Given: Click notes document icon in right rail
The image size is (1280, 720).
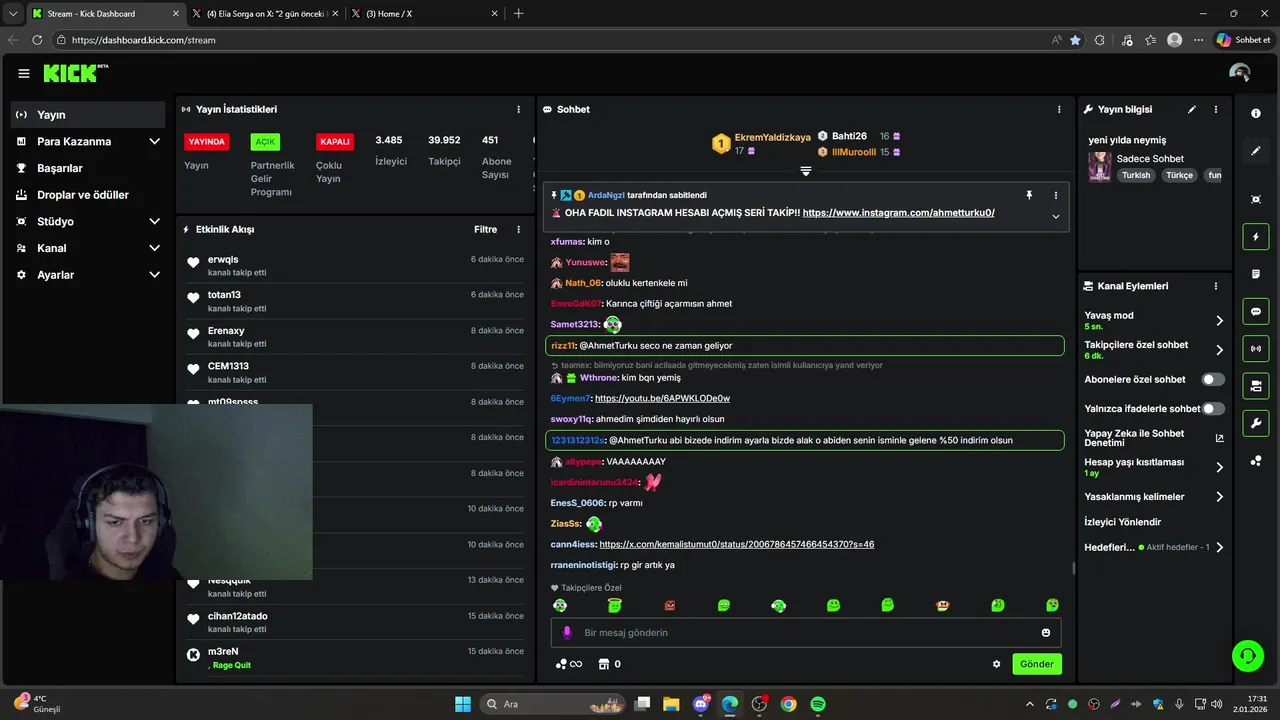Looking at the screenshot, I should (1256, 274).
